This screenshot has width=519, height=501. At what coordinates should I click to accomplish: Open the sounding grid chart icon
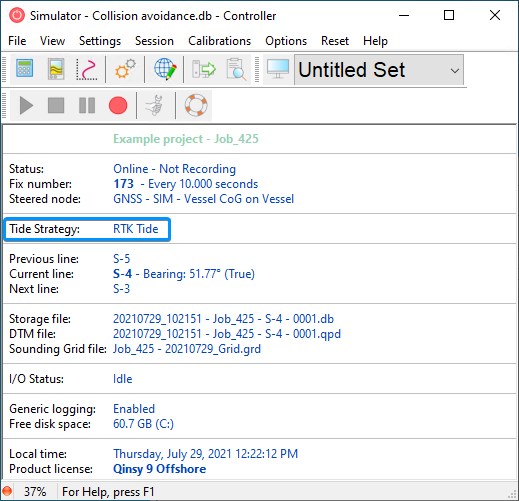tap(56, 69)
